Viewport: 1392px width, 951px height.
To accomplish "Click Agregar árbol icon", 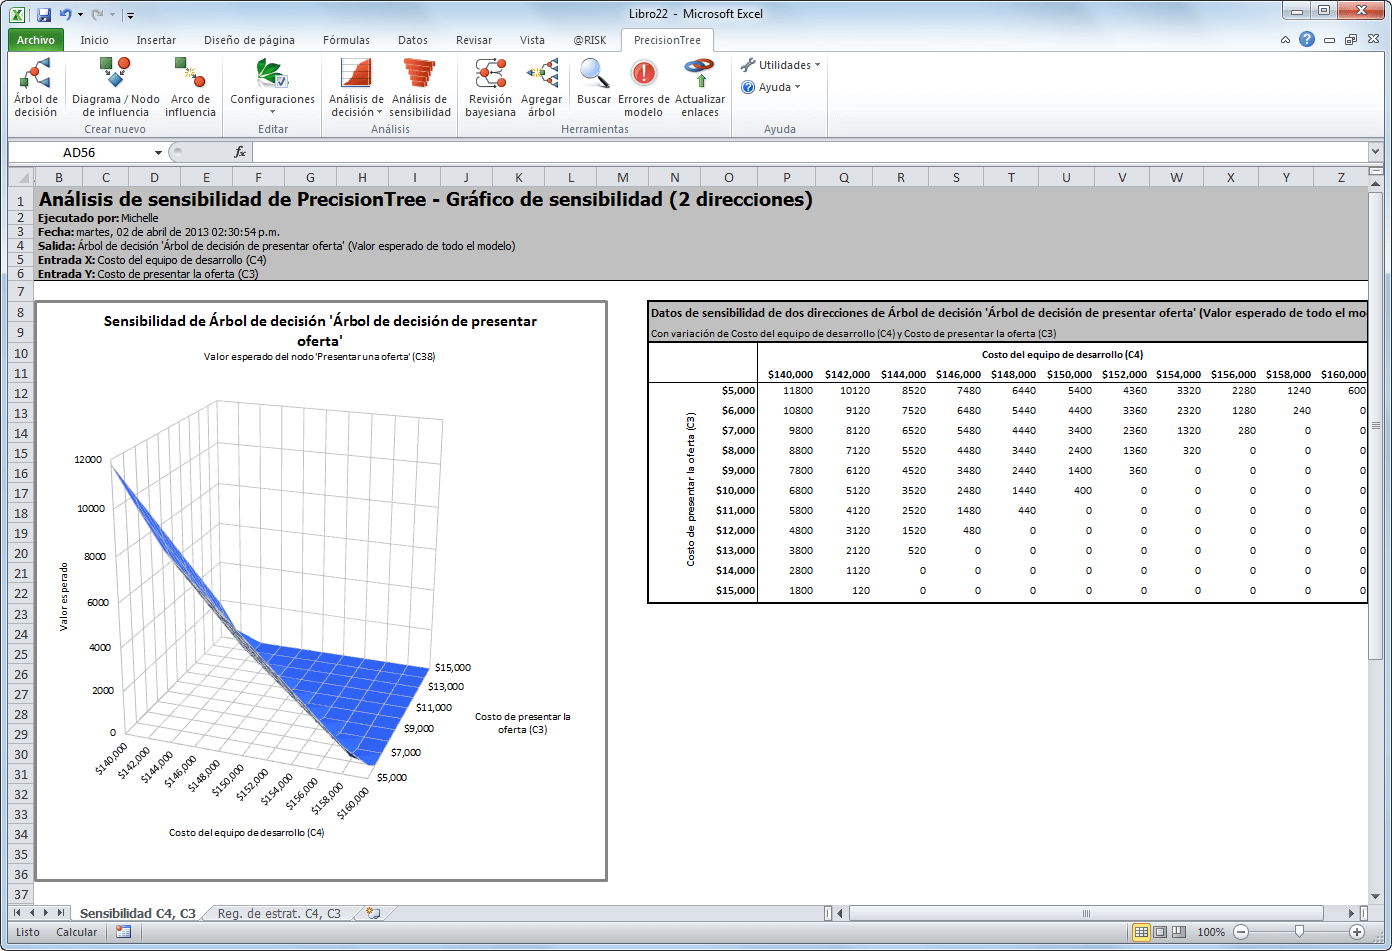I will point(542,88).
